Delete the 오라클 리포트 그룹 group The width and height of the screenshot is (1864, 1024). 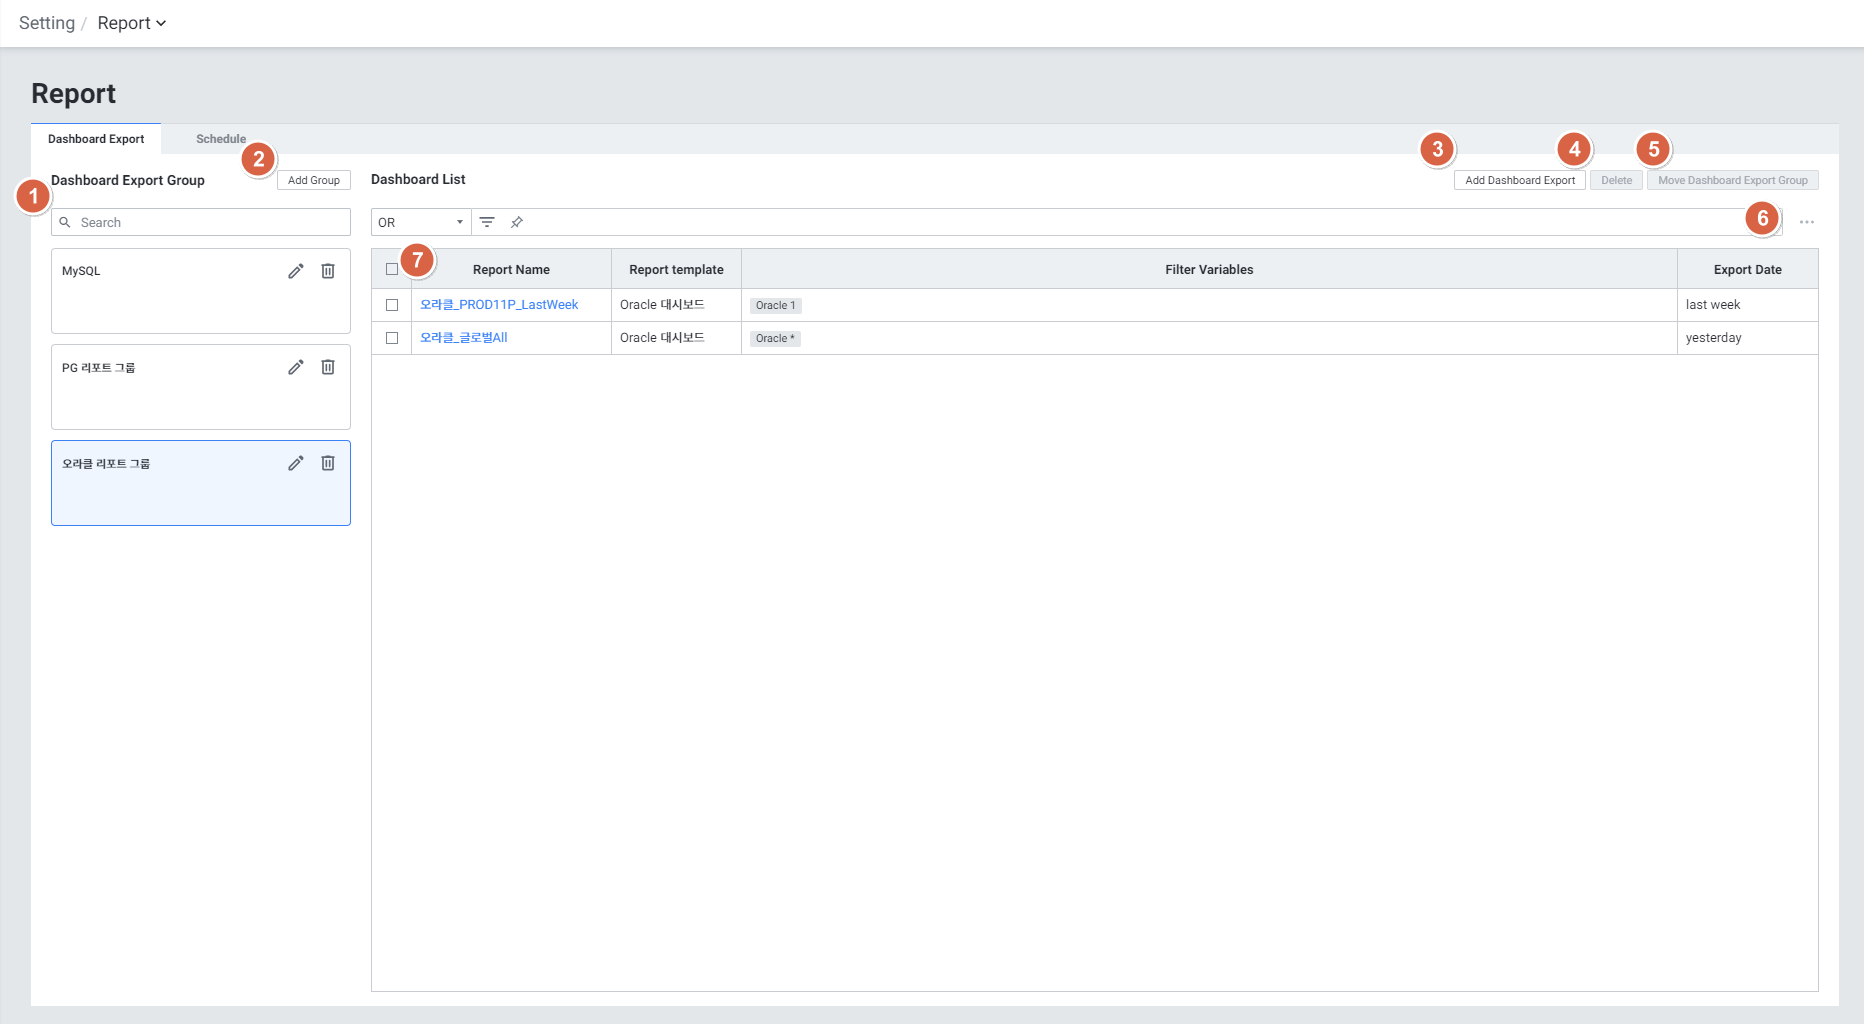click(328, 463)
